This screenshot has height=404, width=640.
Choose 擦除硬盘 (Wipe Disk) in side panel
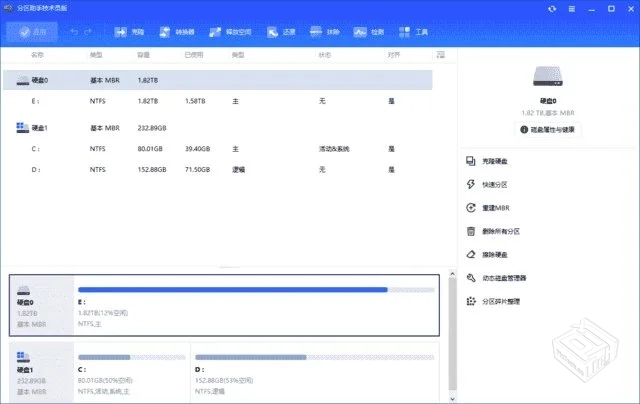pos(487,255)
